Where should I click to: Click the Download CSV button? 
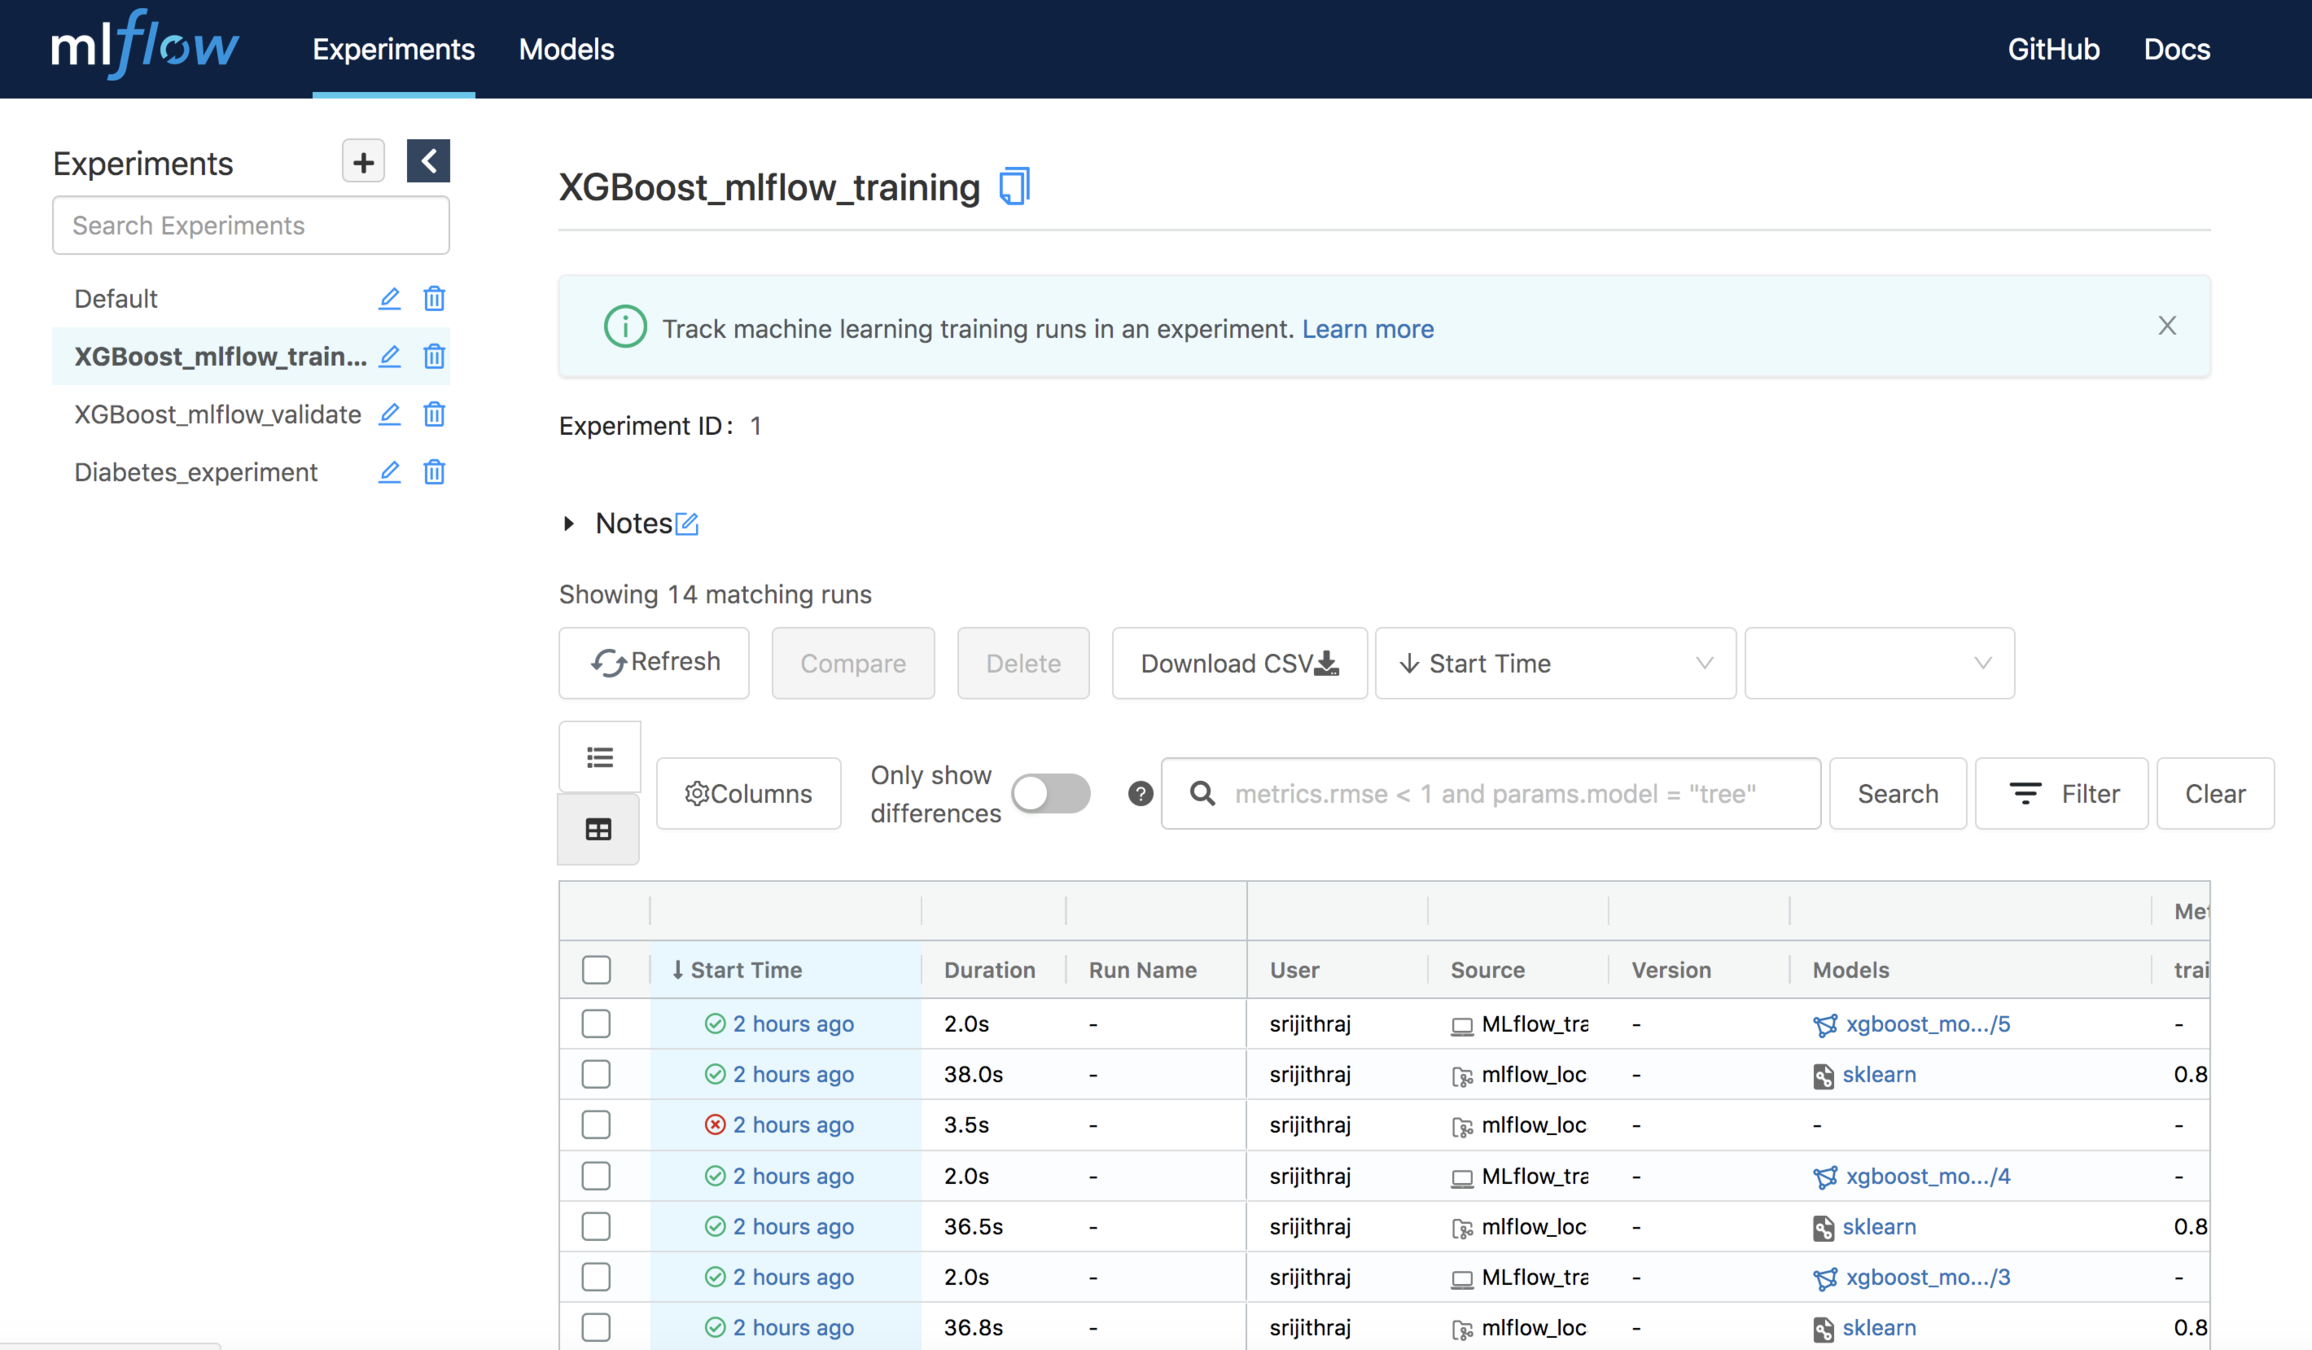1239,663
